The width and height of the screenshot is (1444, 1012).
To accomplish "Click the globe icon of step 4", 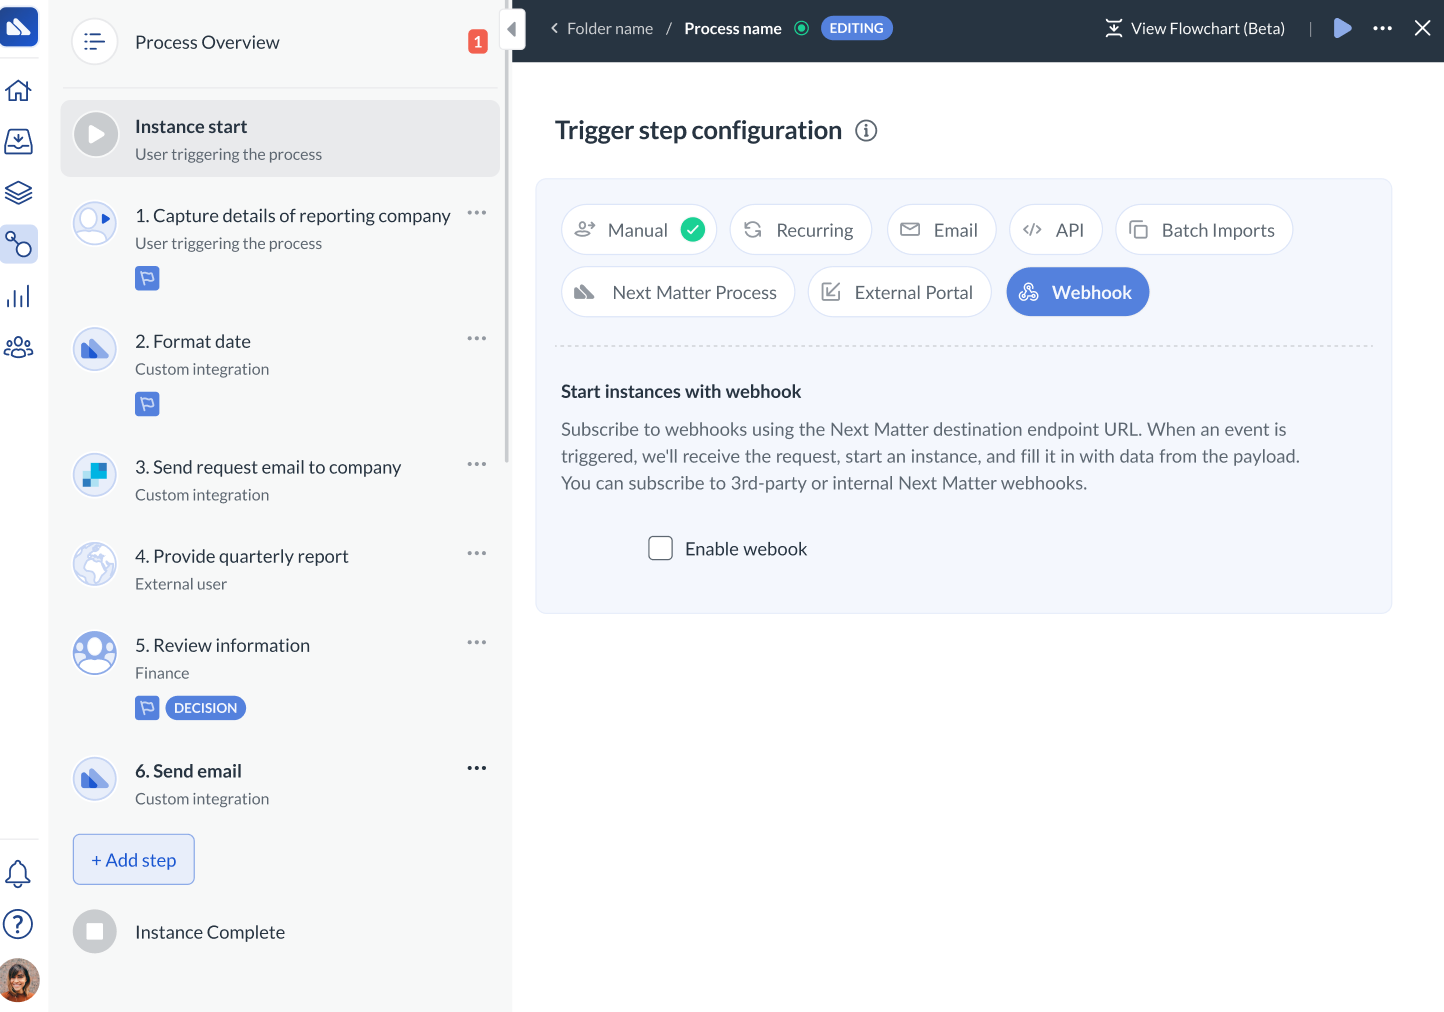I will (x=95, y=564).
